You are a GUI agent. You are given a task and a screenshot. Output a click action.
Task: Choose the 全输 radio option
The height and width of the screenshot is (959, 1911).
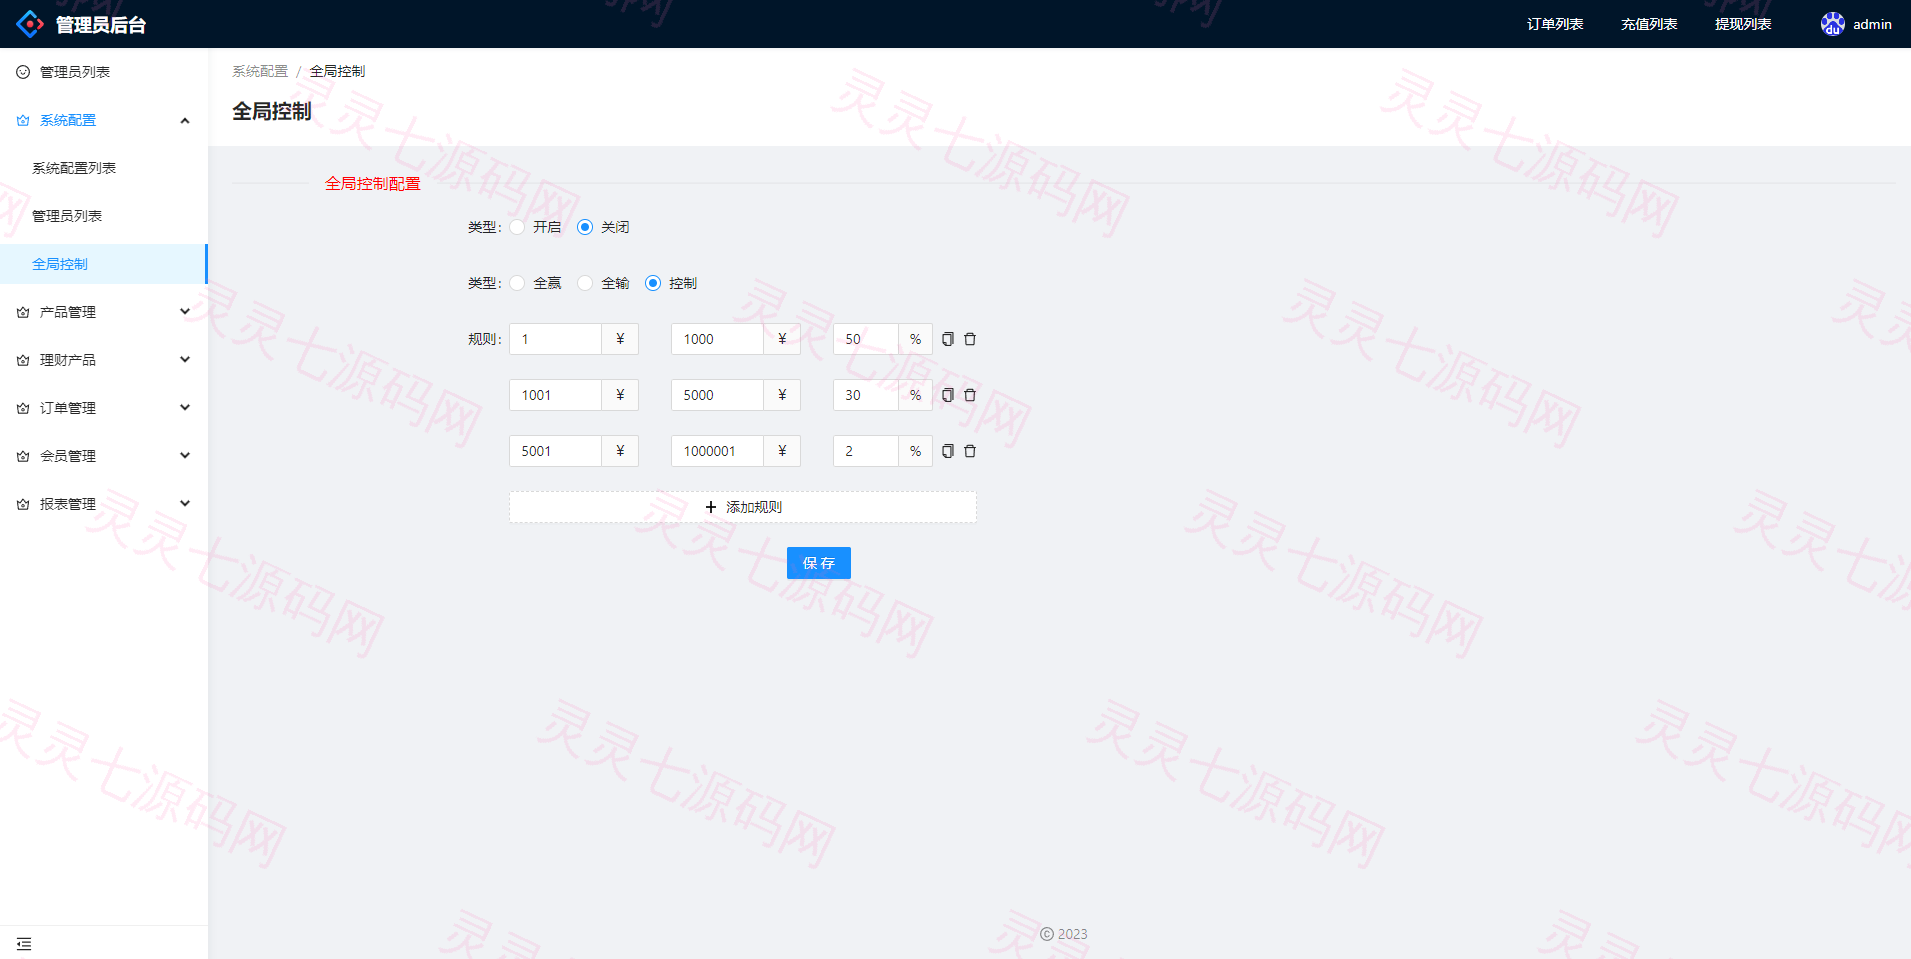pyautogui.click(x=585, y=283)
